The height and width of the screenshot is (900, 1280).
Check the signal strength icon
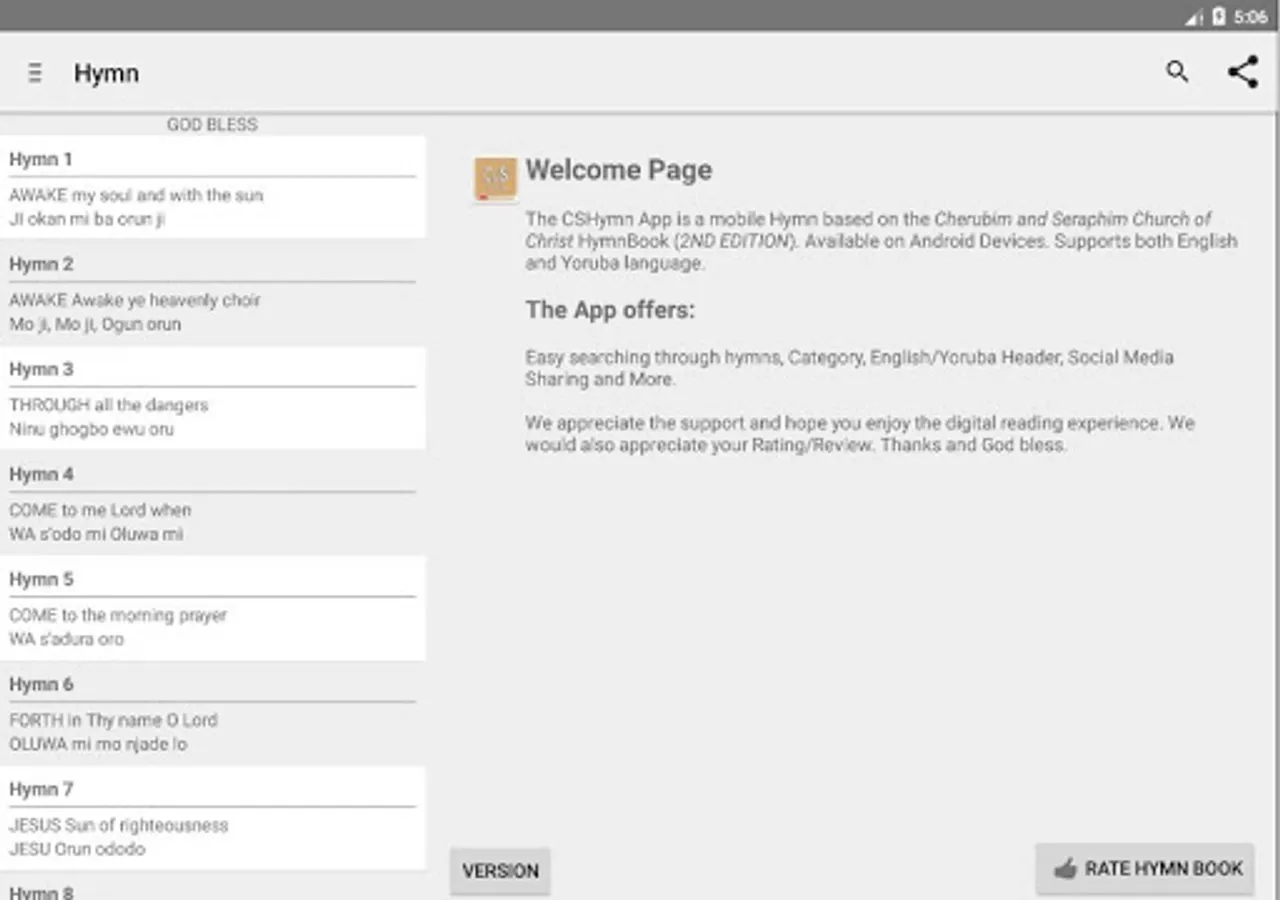point(1194,17)
